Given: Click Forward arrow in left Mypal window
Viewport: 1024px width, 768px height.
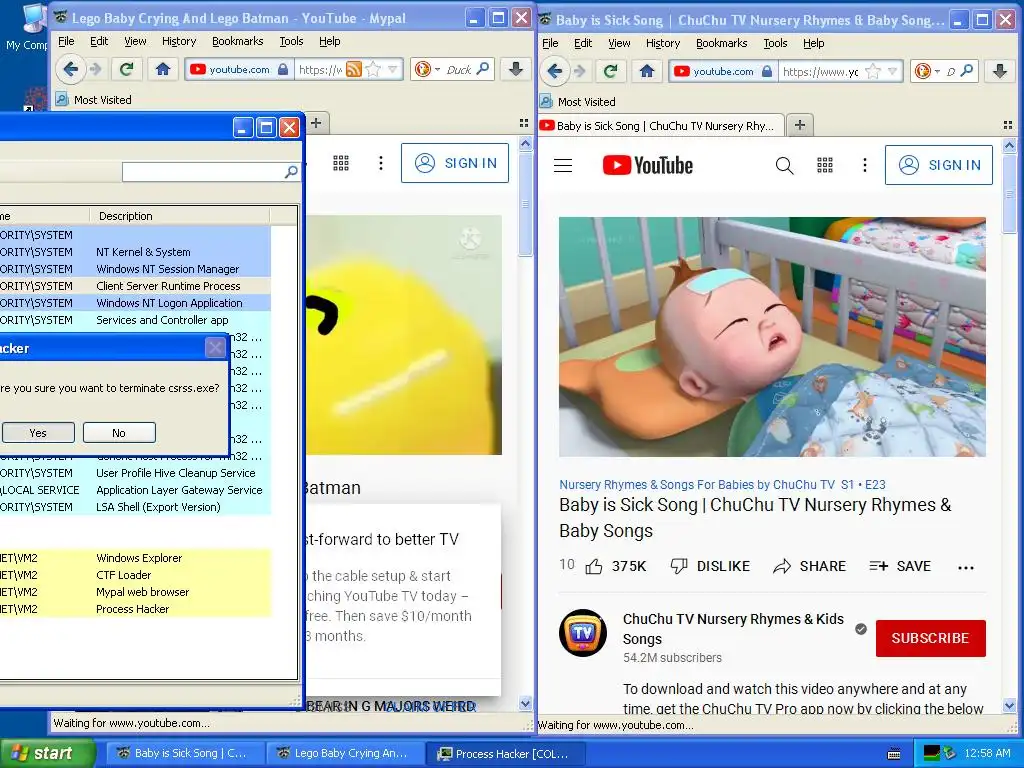Looking at the screenshot, I should click(x=95, y=69).
